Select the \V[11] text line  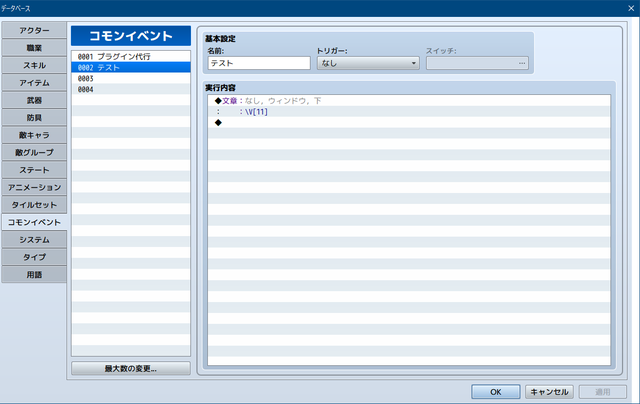tap(409, 111)
